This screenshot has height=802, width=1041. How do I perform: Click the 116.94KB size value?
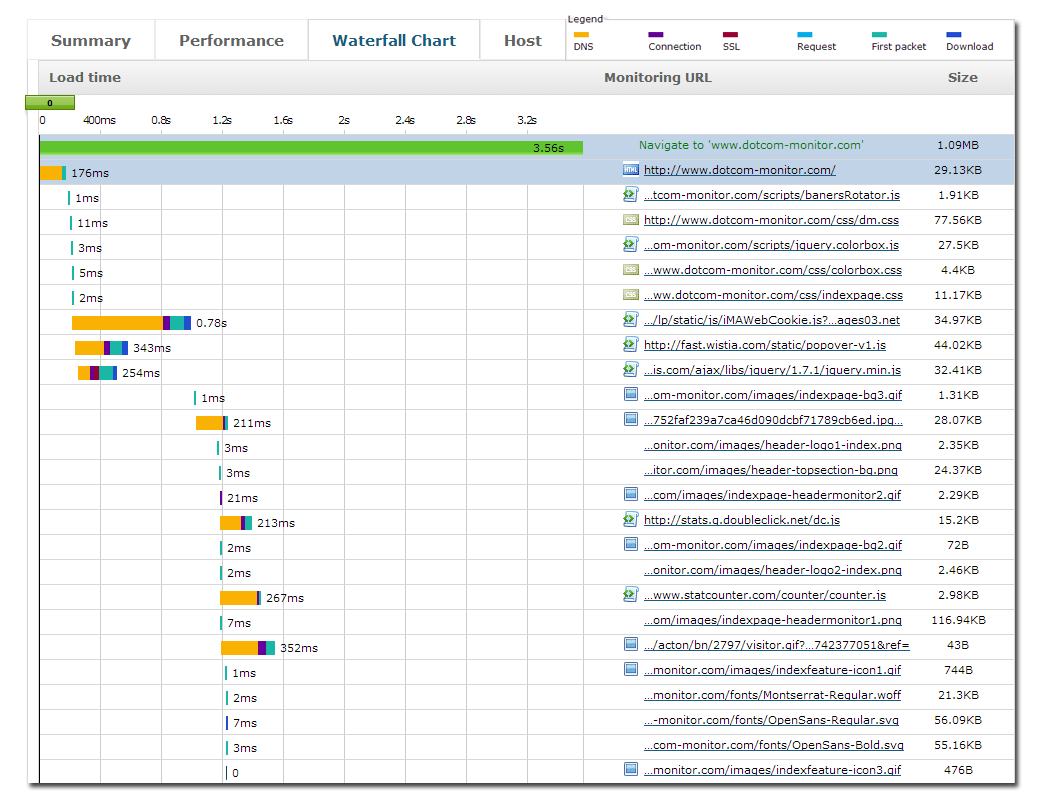pyautogui.click(x=959, y=620)
